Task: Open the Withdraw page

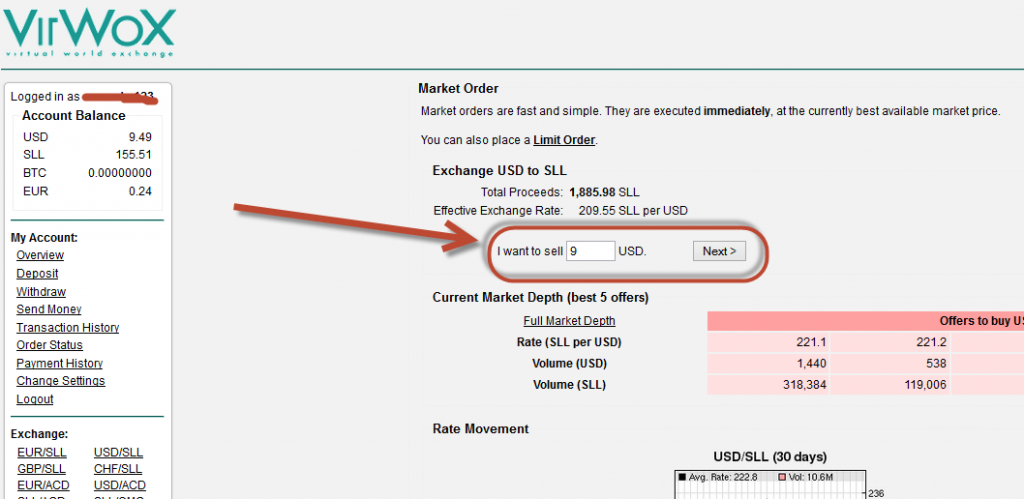Action: (41, 292)
